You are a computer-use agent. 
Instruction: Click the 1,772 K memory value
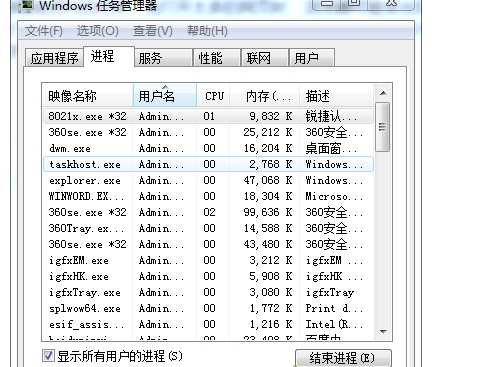tap(271, 308)
